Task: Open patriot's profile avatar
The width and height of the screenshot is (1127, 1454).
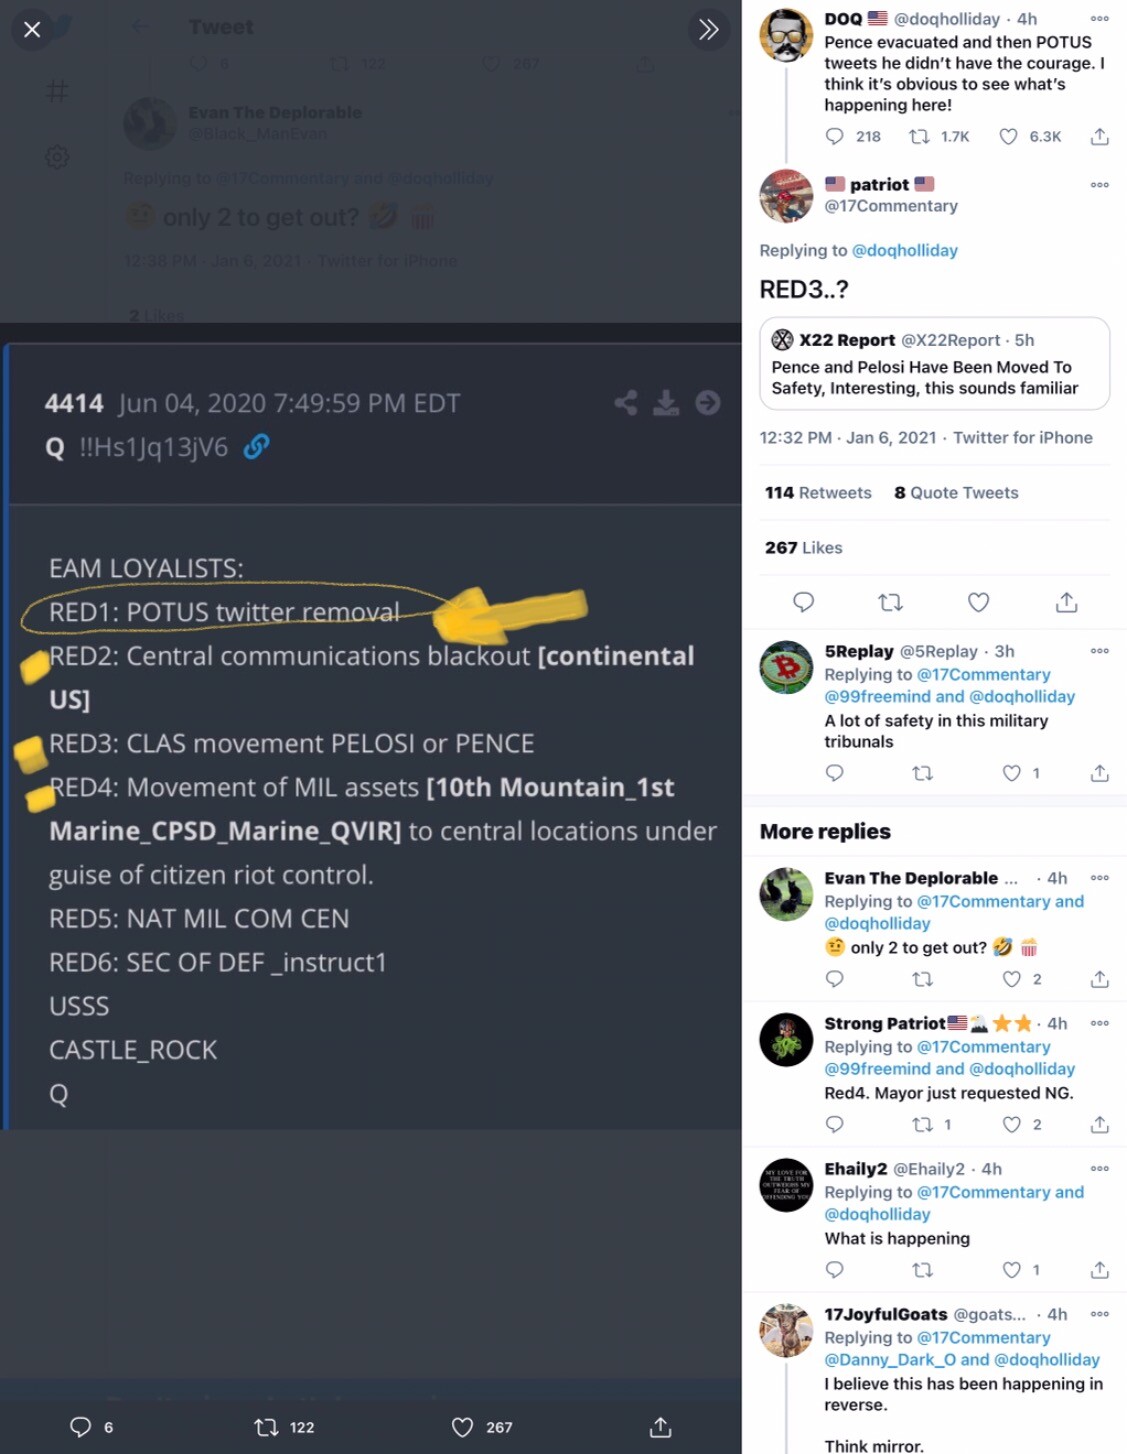Action: pos(786,195)
